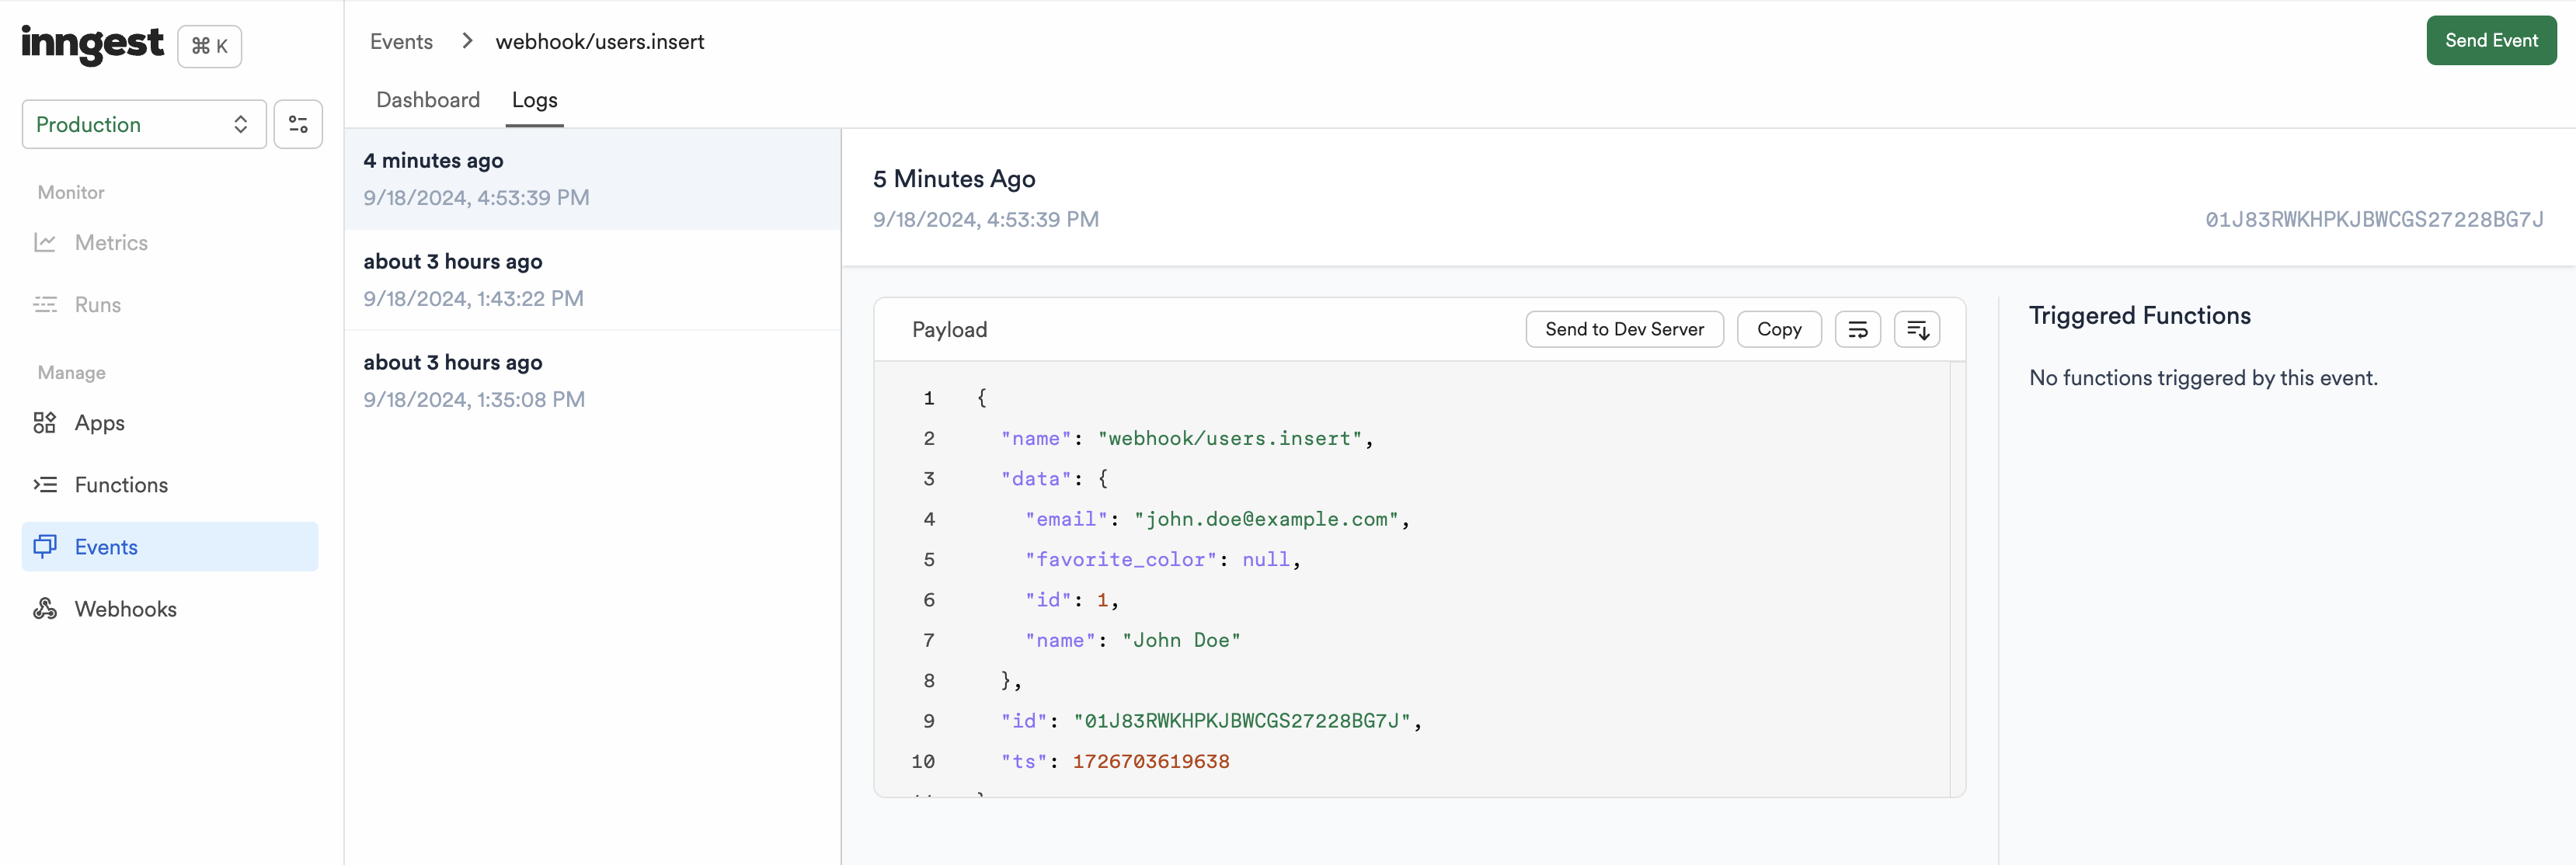Screen dimensions: 2576x865
Task: Click the Events icon in sidebar
Action: (x=45, y=546)
